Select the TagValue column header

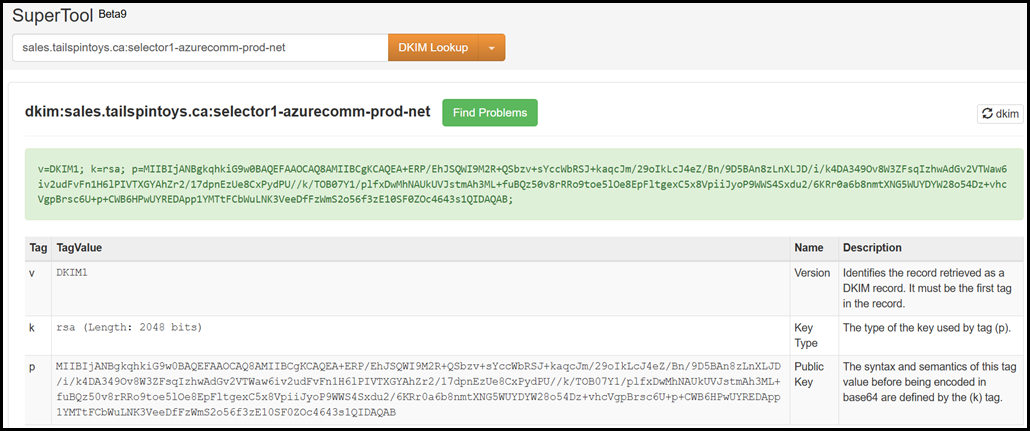click(79, 247)
